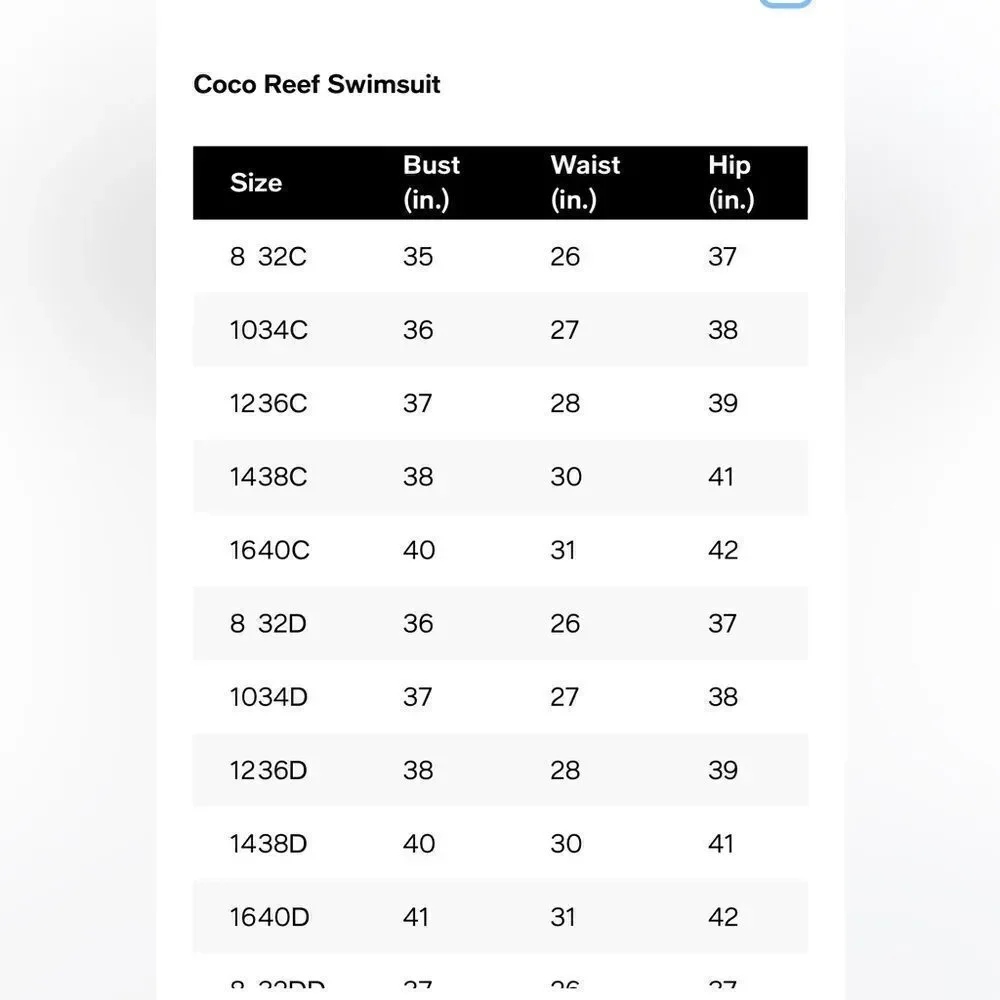Click bust value 35 in 32C row
This screenshot has width=1000, height=1000.
click(418, 257)
